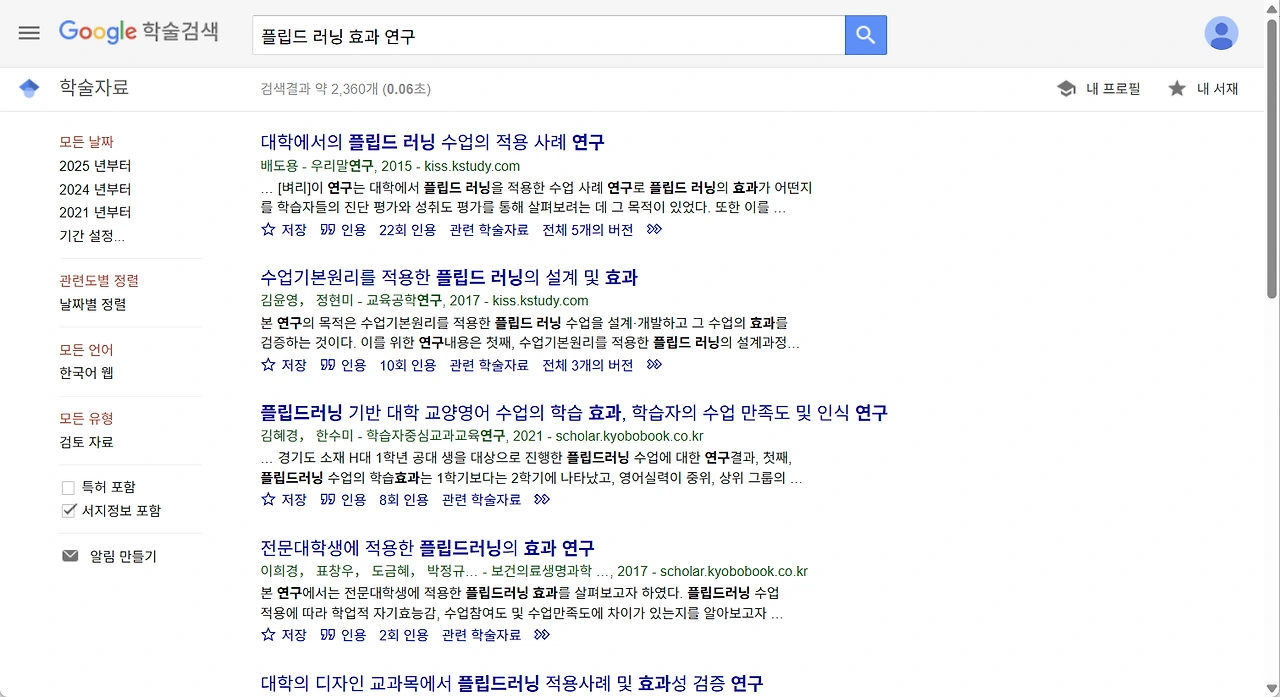Cite the 교양영어 수업 result

(x=344, y=499)
